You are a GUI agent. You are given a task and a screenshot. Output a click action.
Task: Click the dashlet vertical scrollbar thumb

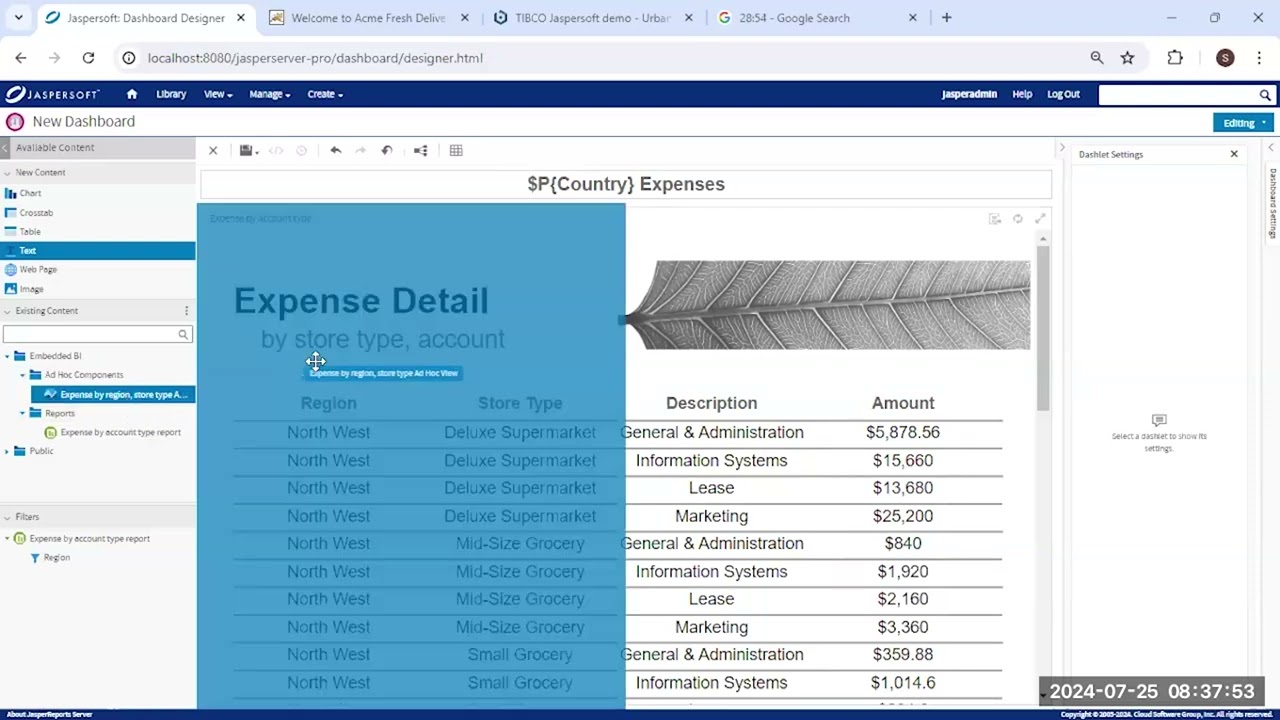1043,326
